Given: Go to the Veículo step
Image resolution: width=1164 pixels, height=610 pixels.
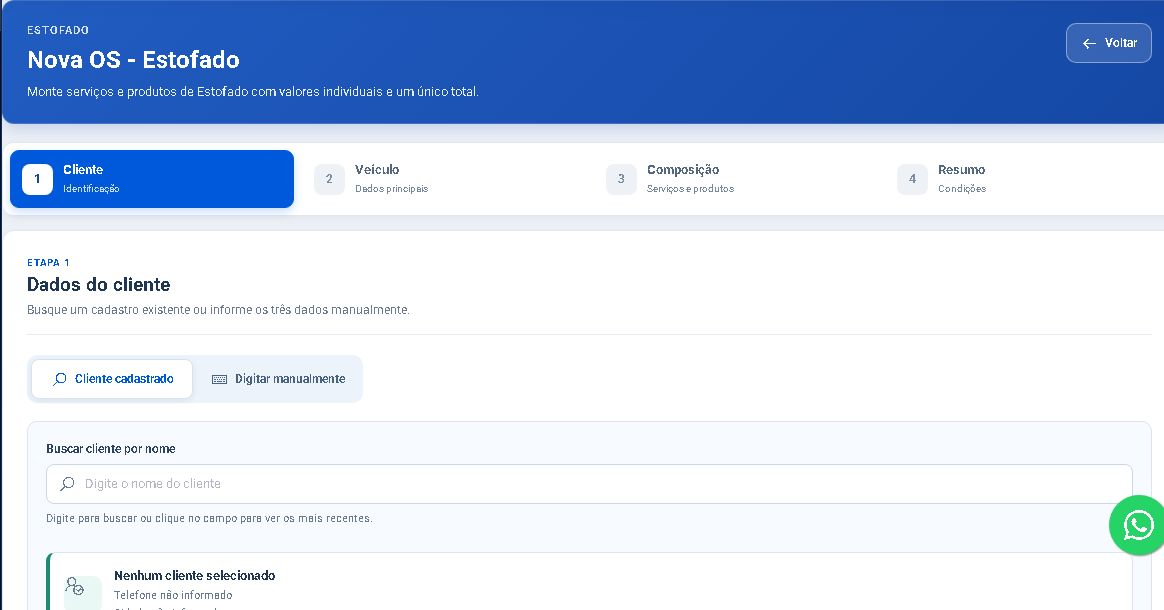Looking at the screenshot, I should pyautogui.click(x=443, y=179).
